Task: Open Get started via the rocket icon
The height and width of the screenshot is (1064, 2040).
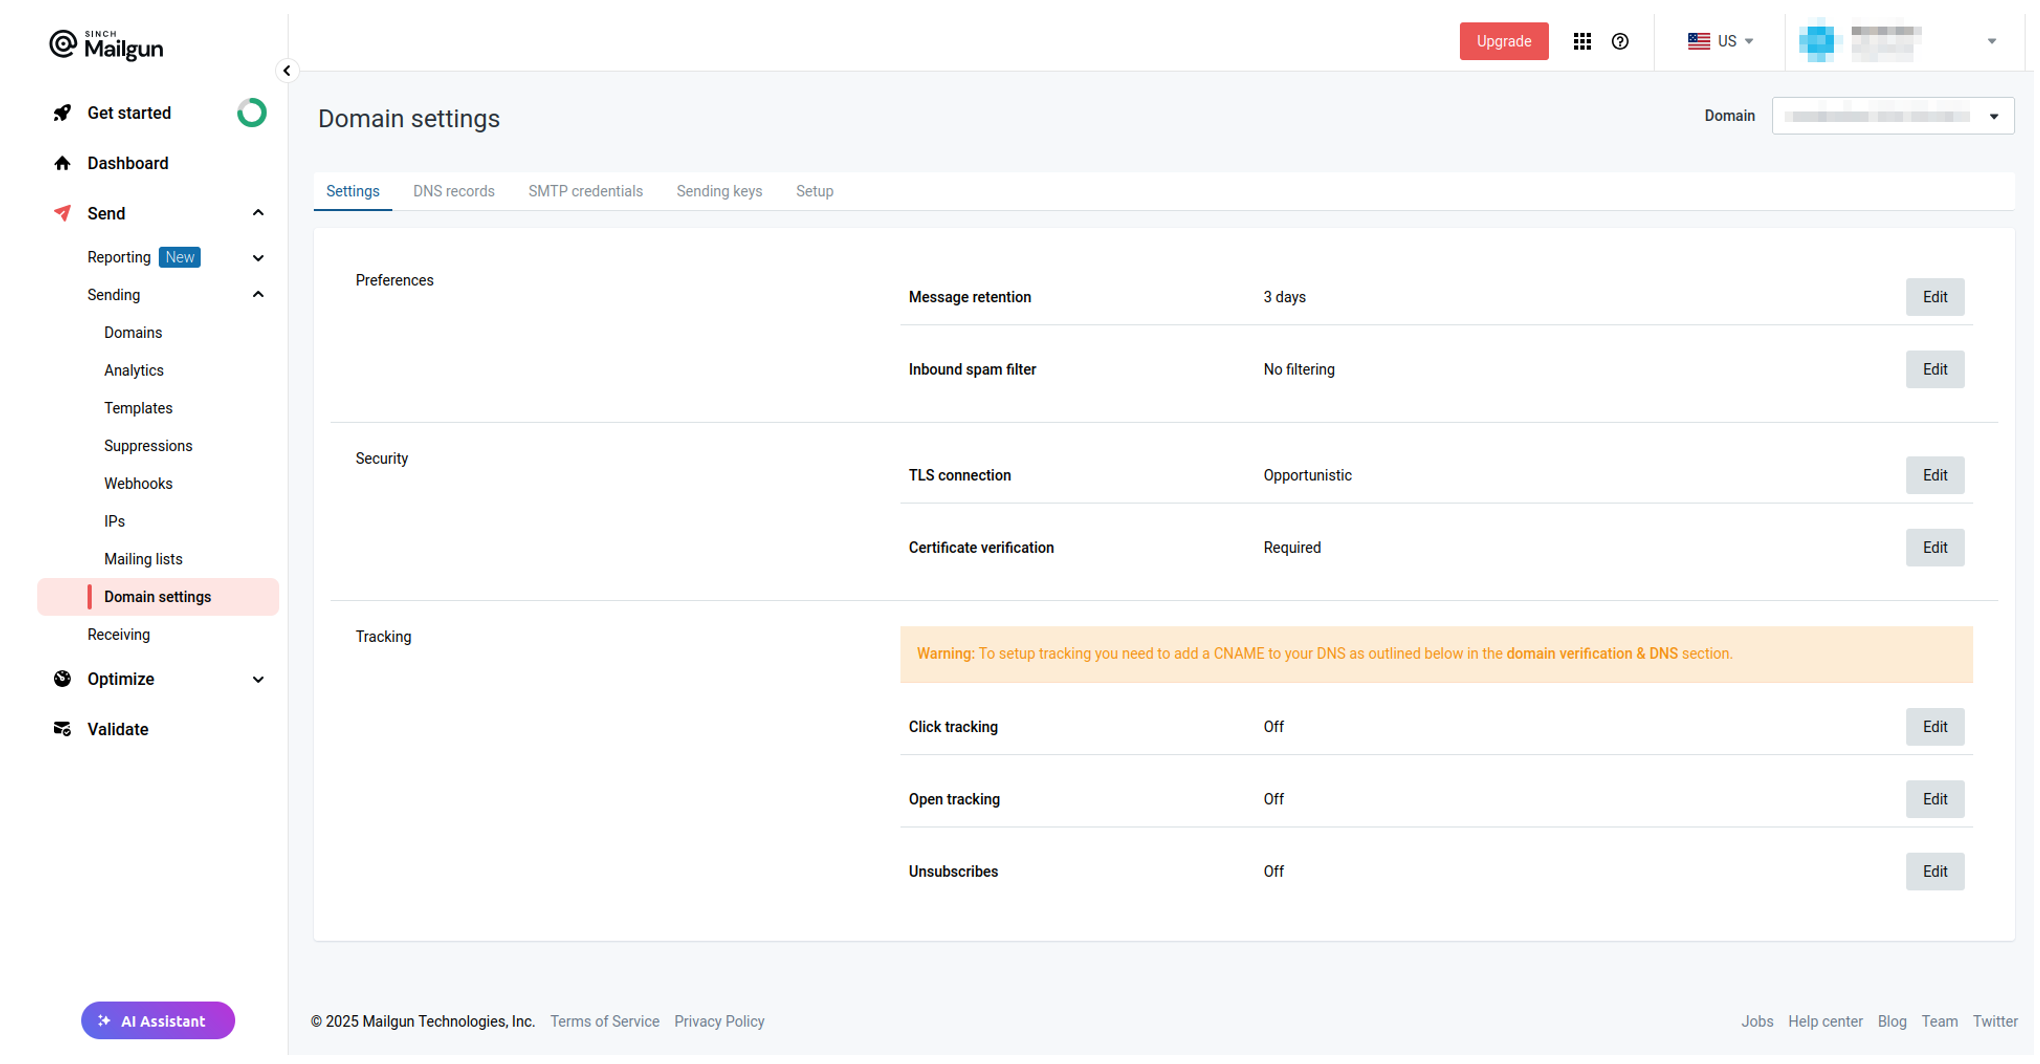Action: [x=63, y=113]
